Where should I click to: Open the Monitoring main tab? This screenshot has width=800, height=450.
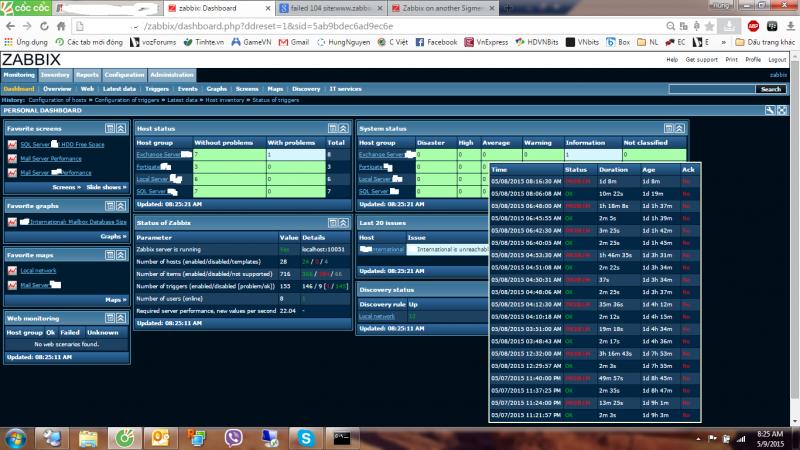pos(19,75)
